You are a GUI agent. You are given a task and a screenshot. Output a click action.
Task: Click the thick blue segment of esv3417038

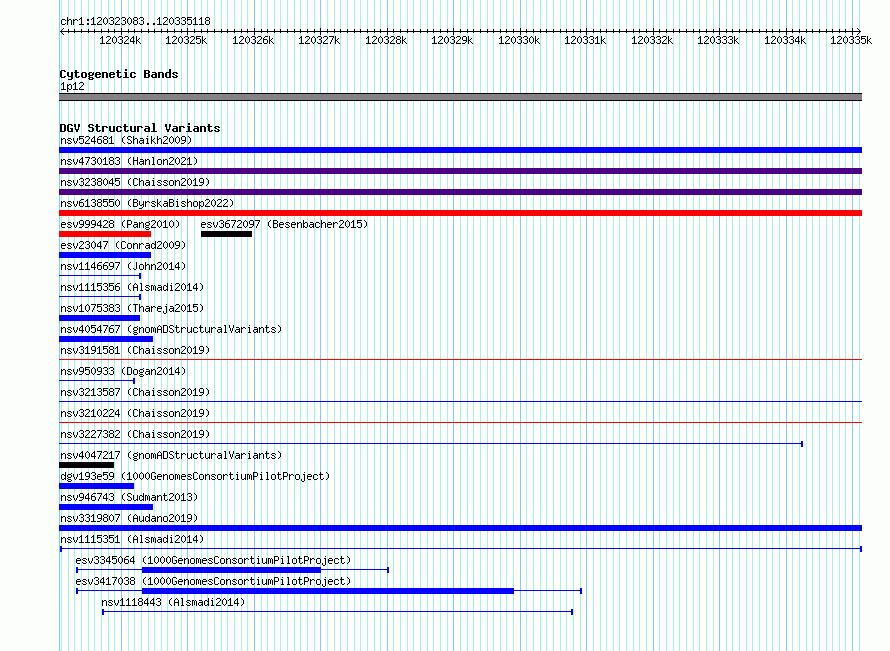[328, 591]
